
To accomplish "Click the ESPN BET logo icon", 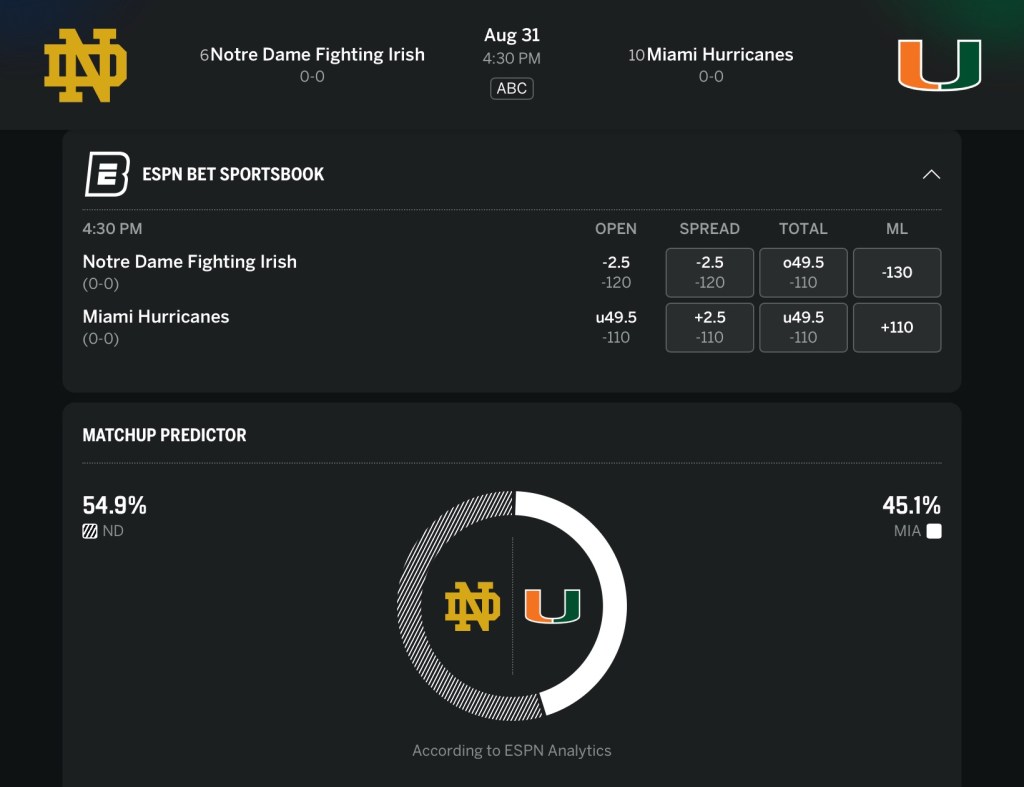I will 107,174.
